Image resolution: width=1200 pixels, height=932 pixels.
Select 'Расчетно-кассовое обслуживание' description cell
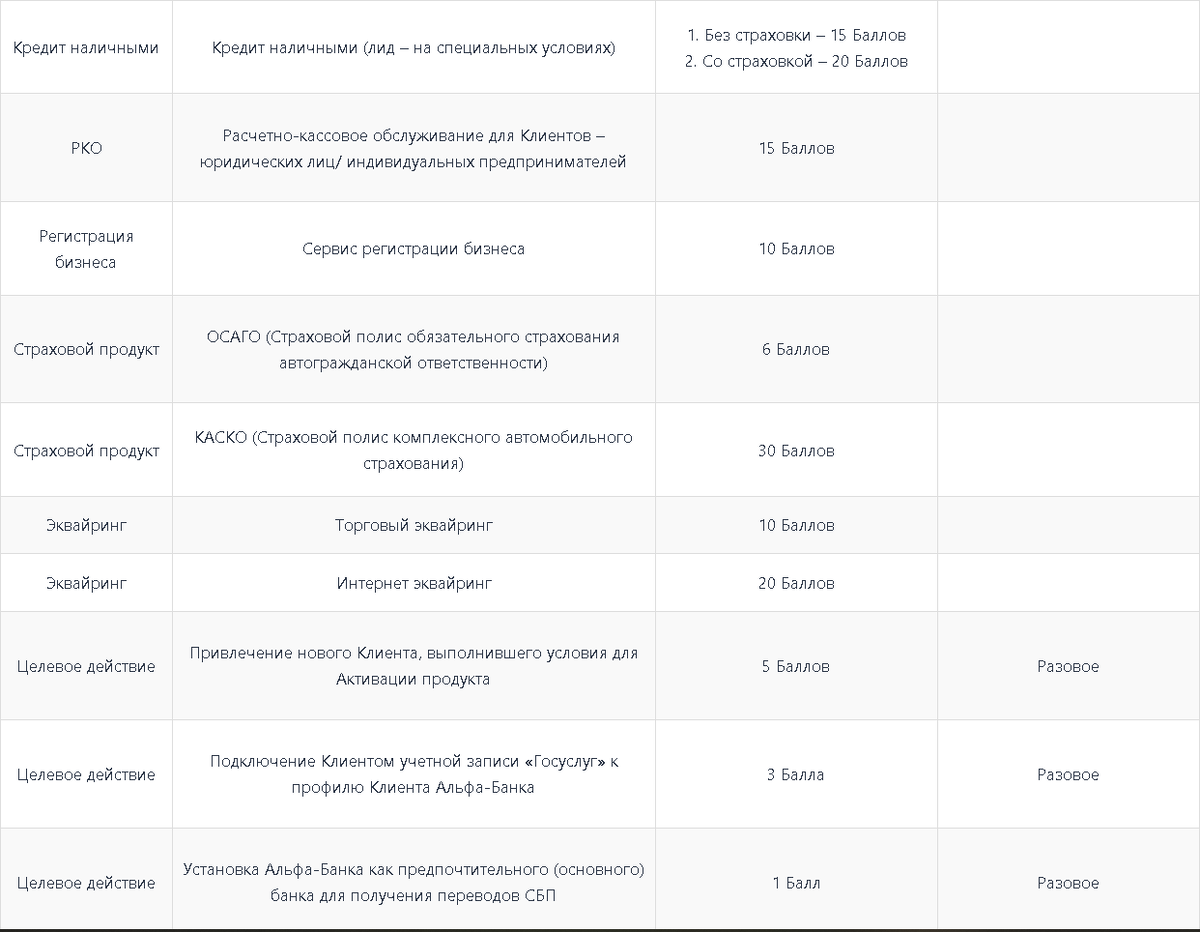click(x=414, y=148)
